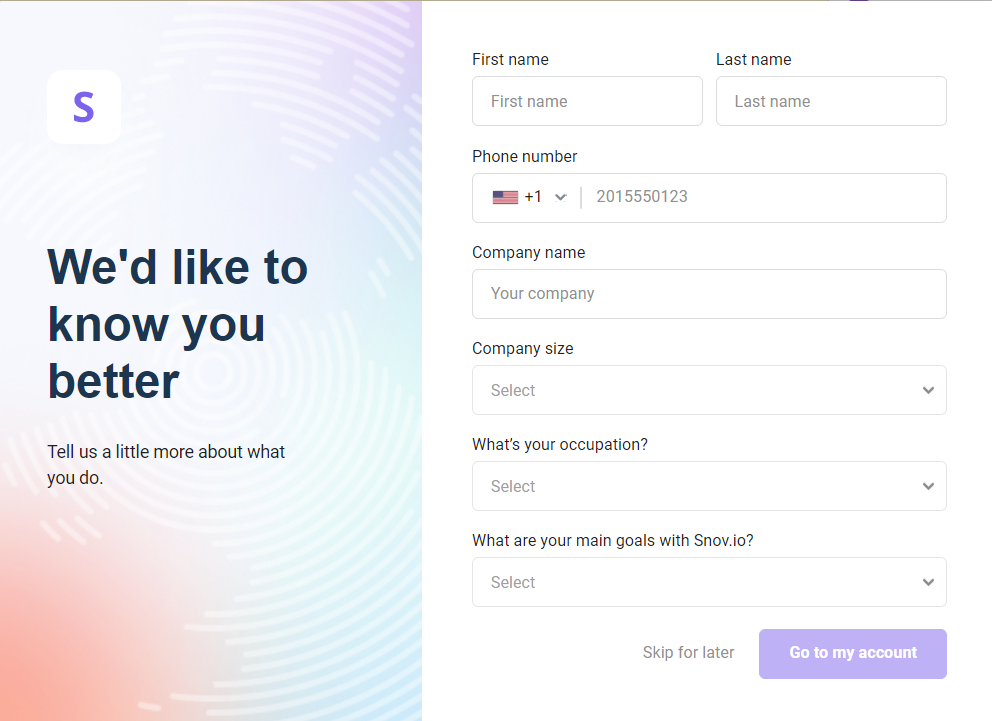Click the Phone number label
992x721 pixels.
pyautogui.click(x=524, y=156)
